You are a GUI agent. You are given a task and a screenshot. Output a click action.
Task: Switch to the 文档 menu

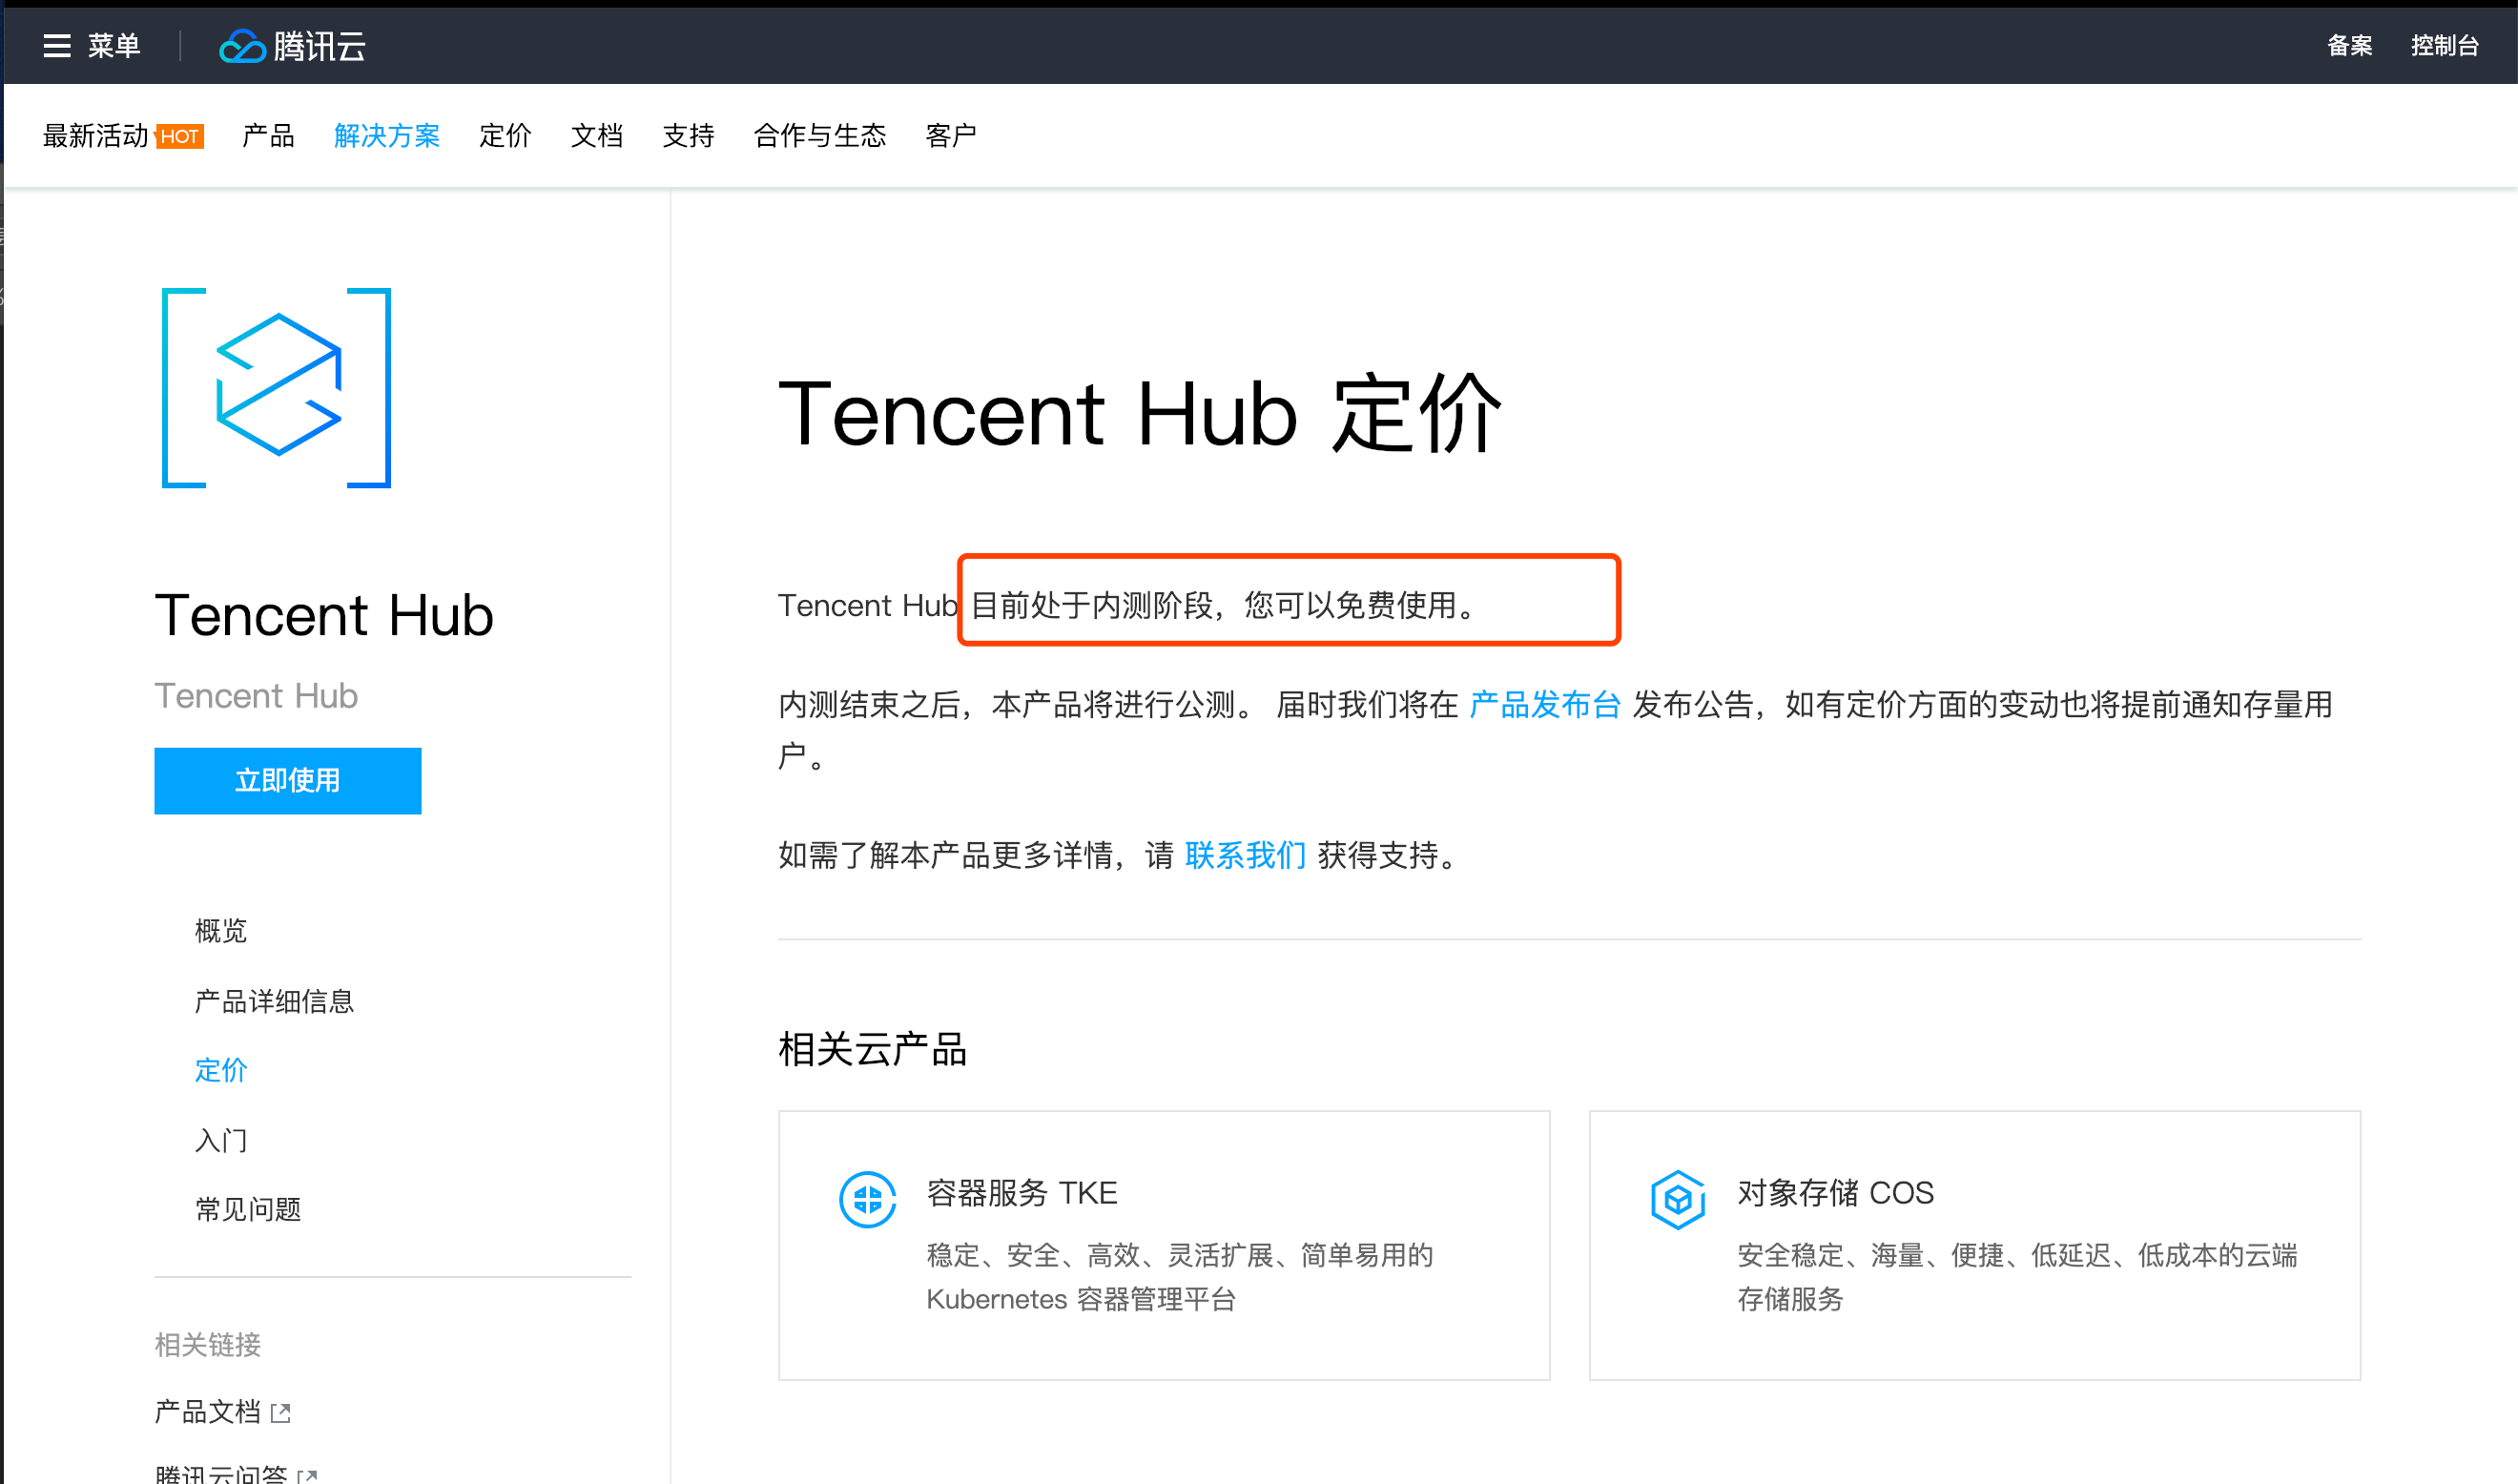[597, 136]
